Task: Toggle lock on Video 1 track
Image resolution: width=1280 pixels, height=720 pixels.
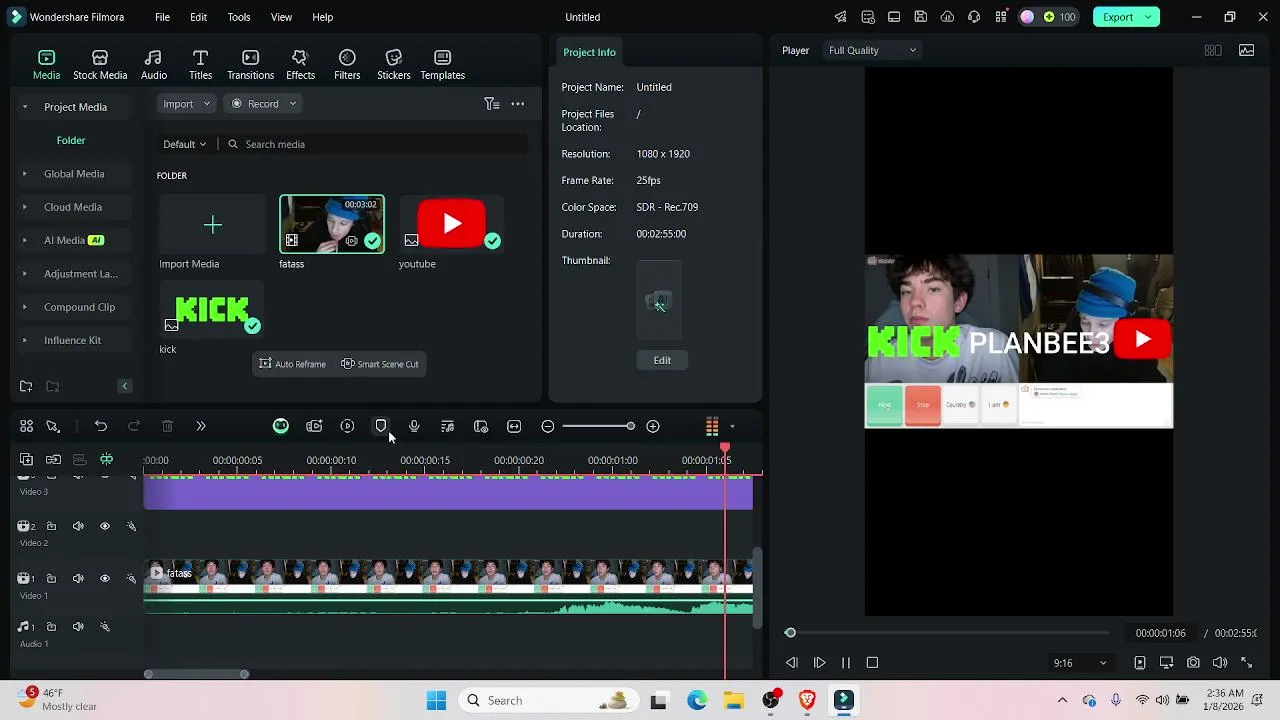Action: [51, 578]
